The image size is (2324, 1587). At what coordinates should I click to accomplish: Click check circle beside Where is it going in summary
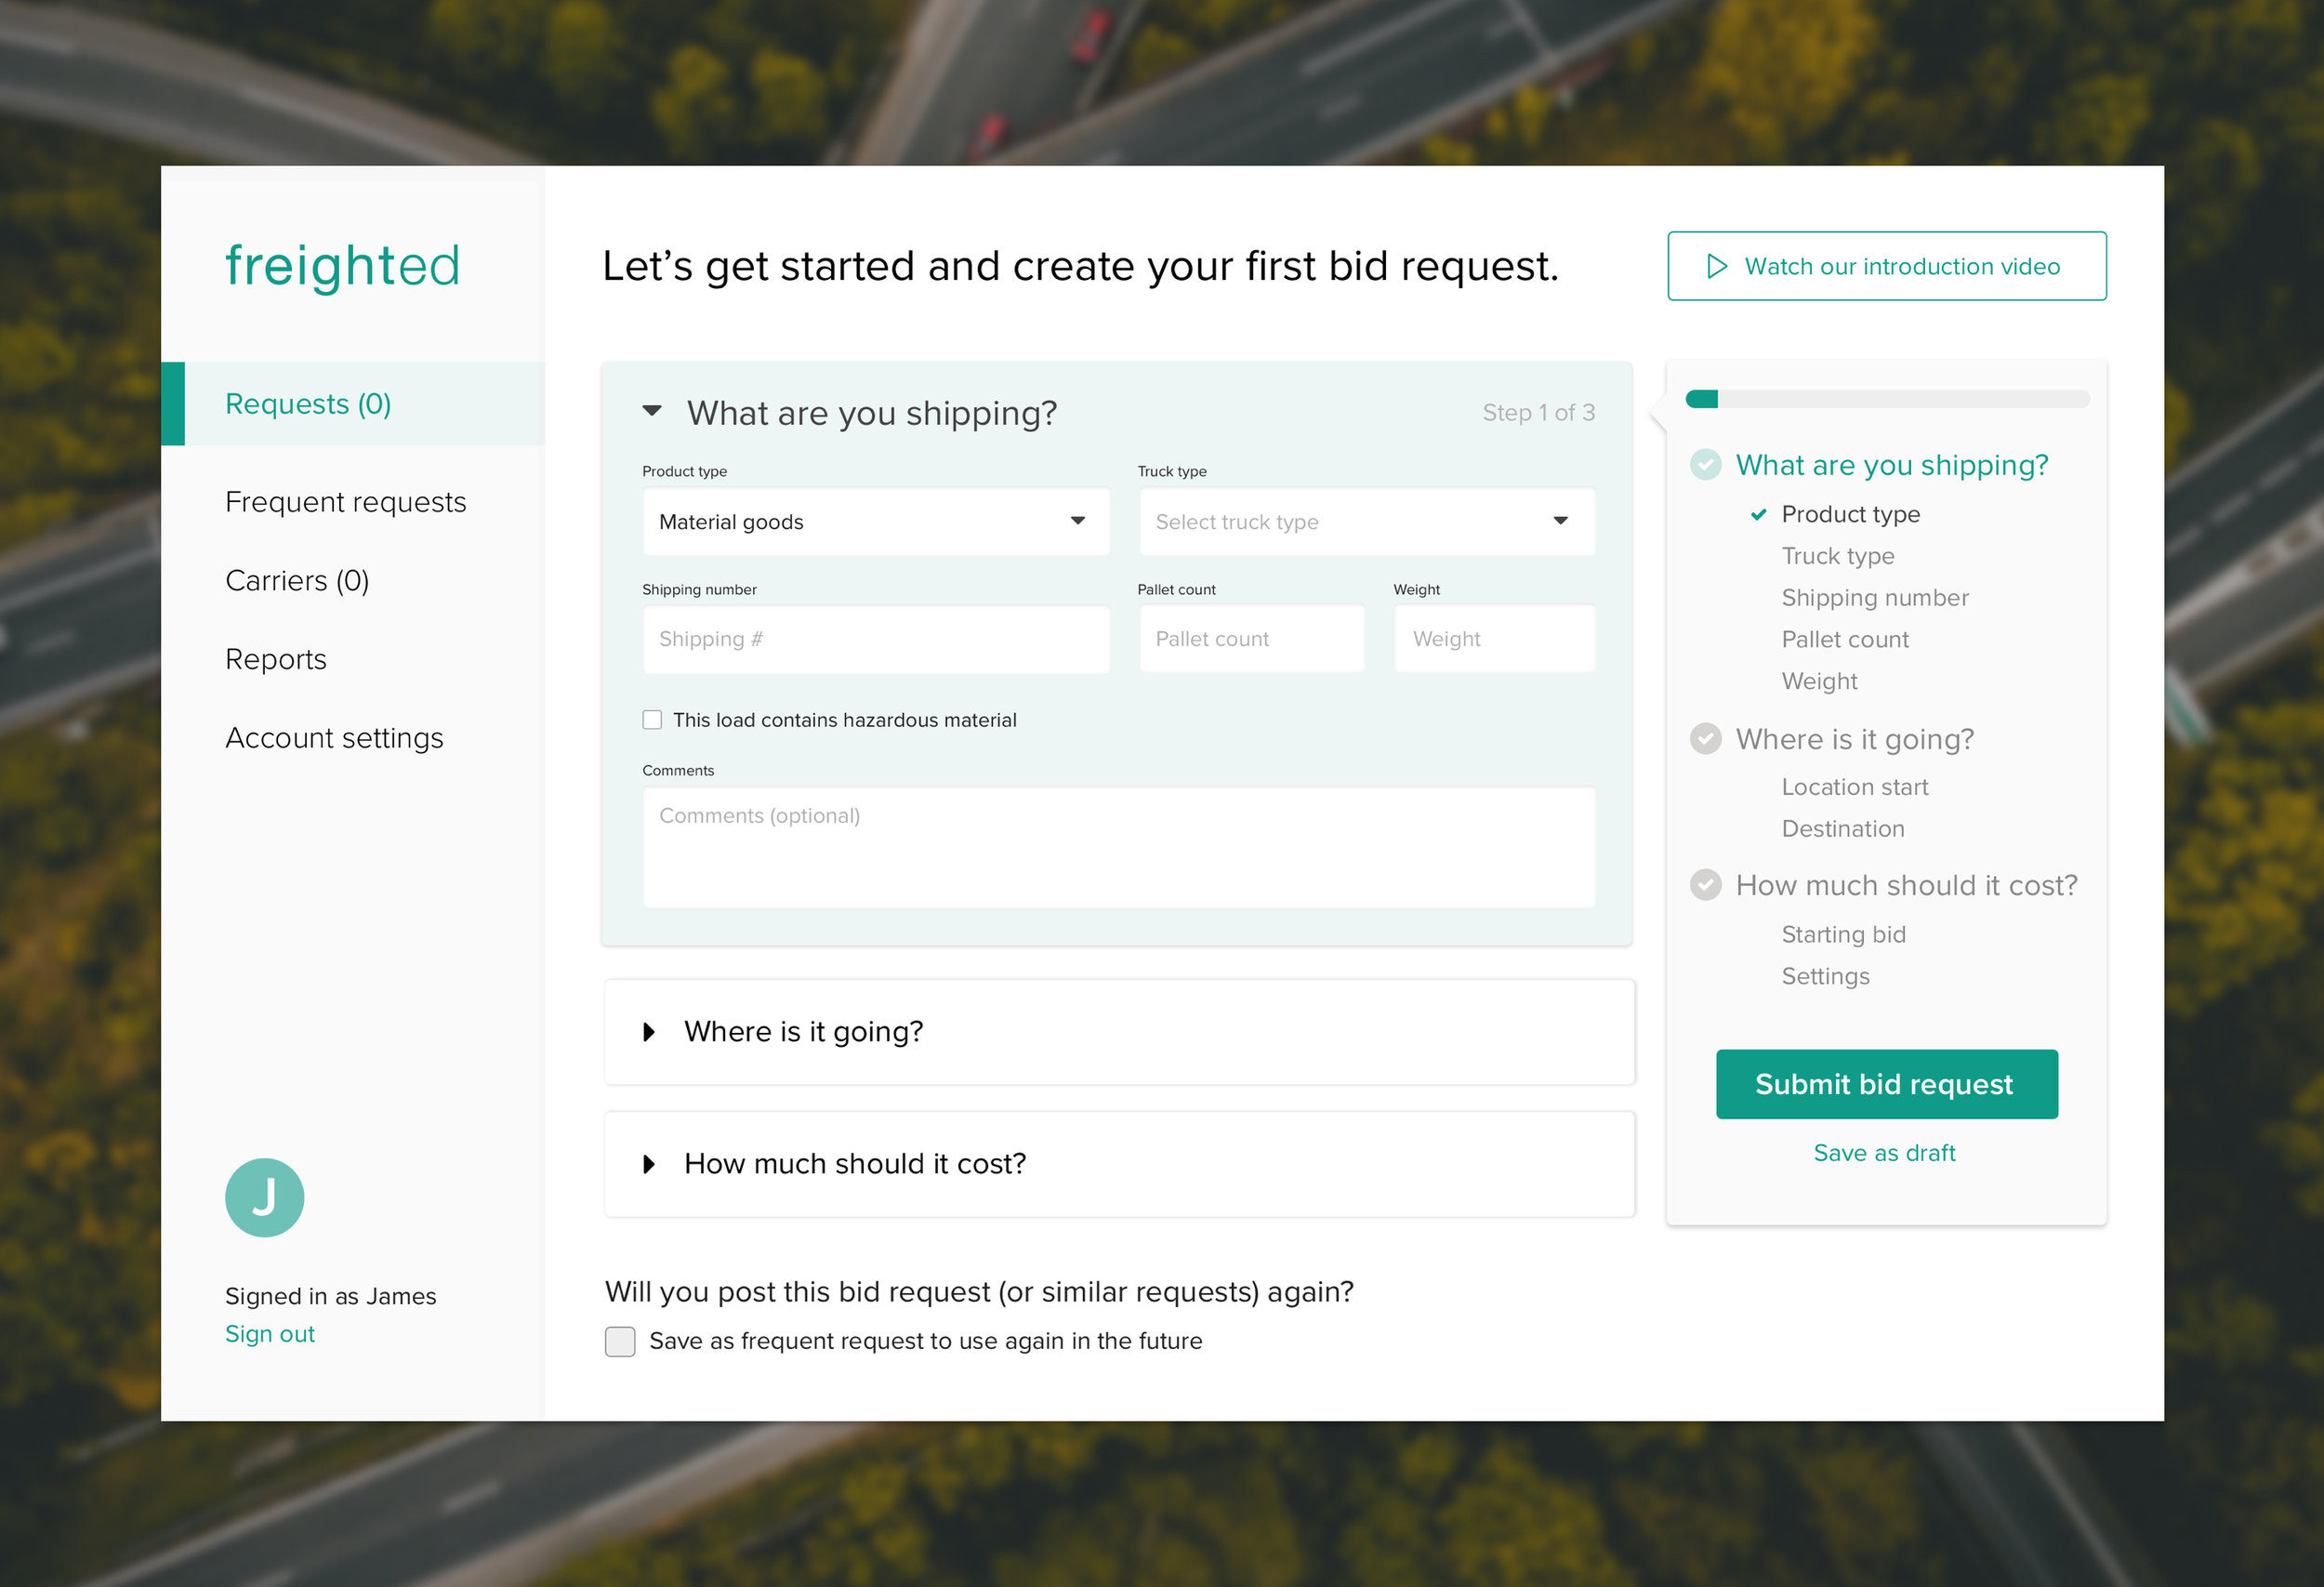pos(1705,738)
